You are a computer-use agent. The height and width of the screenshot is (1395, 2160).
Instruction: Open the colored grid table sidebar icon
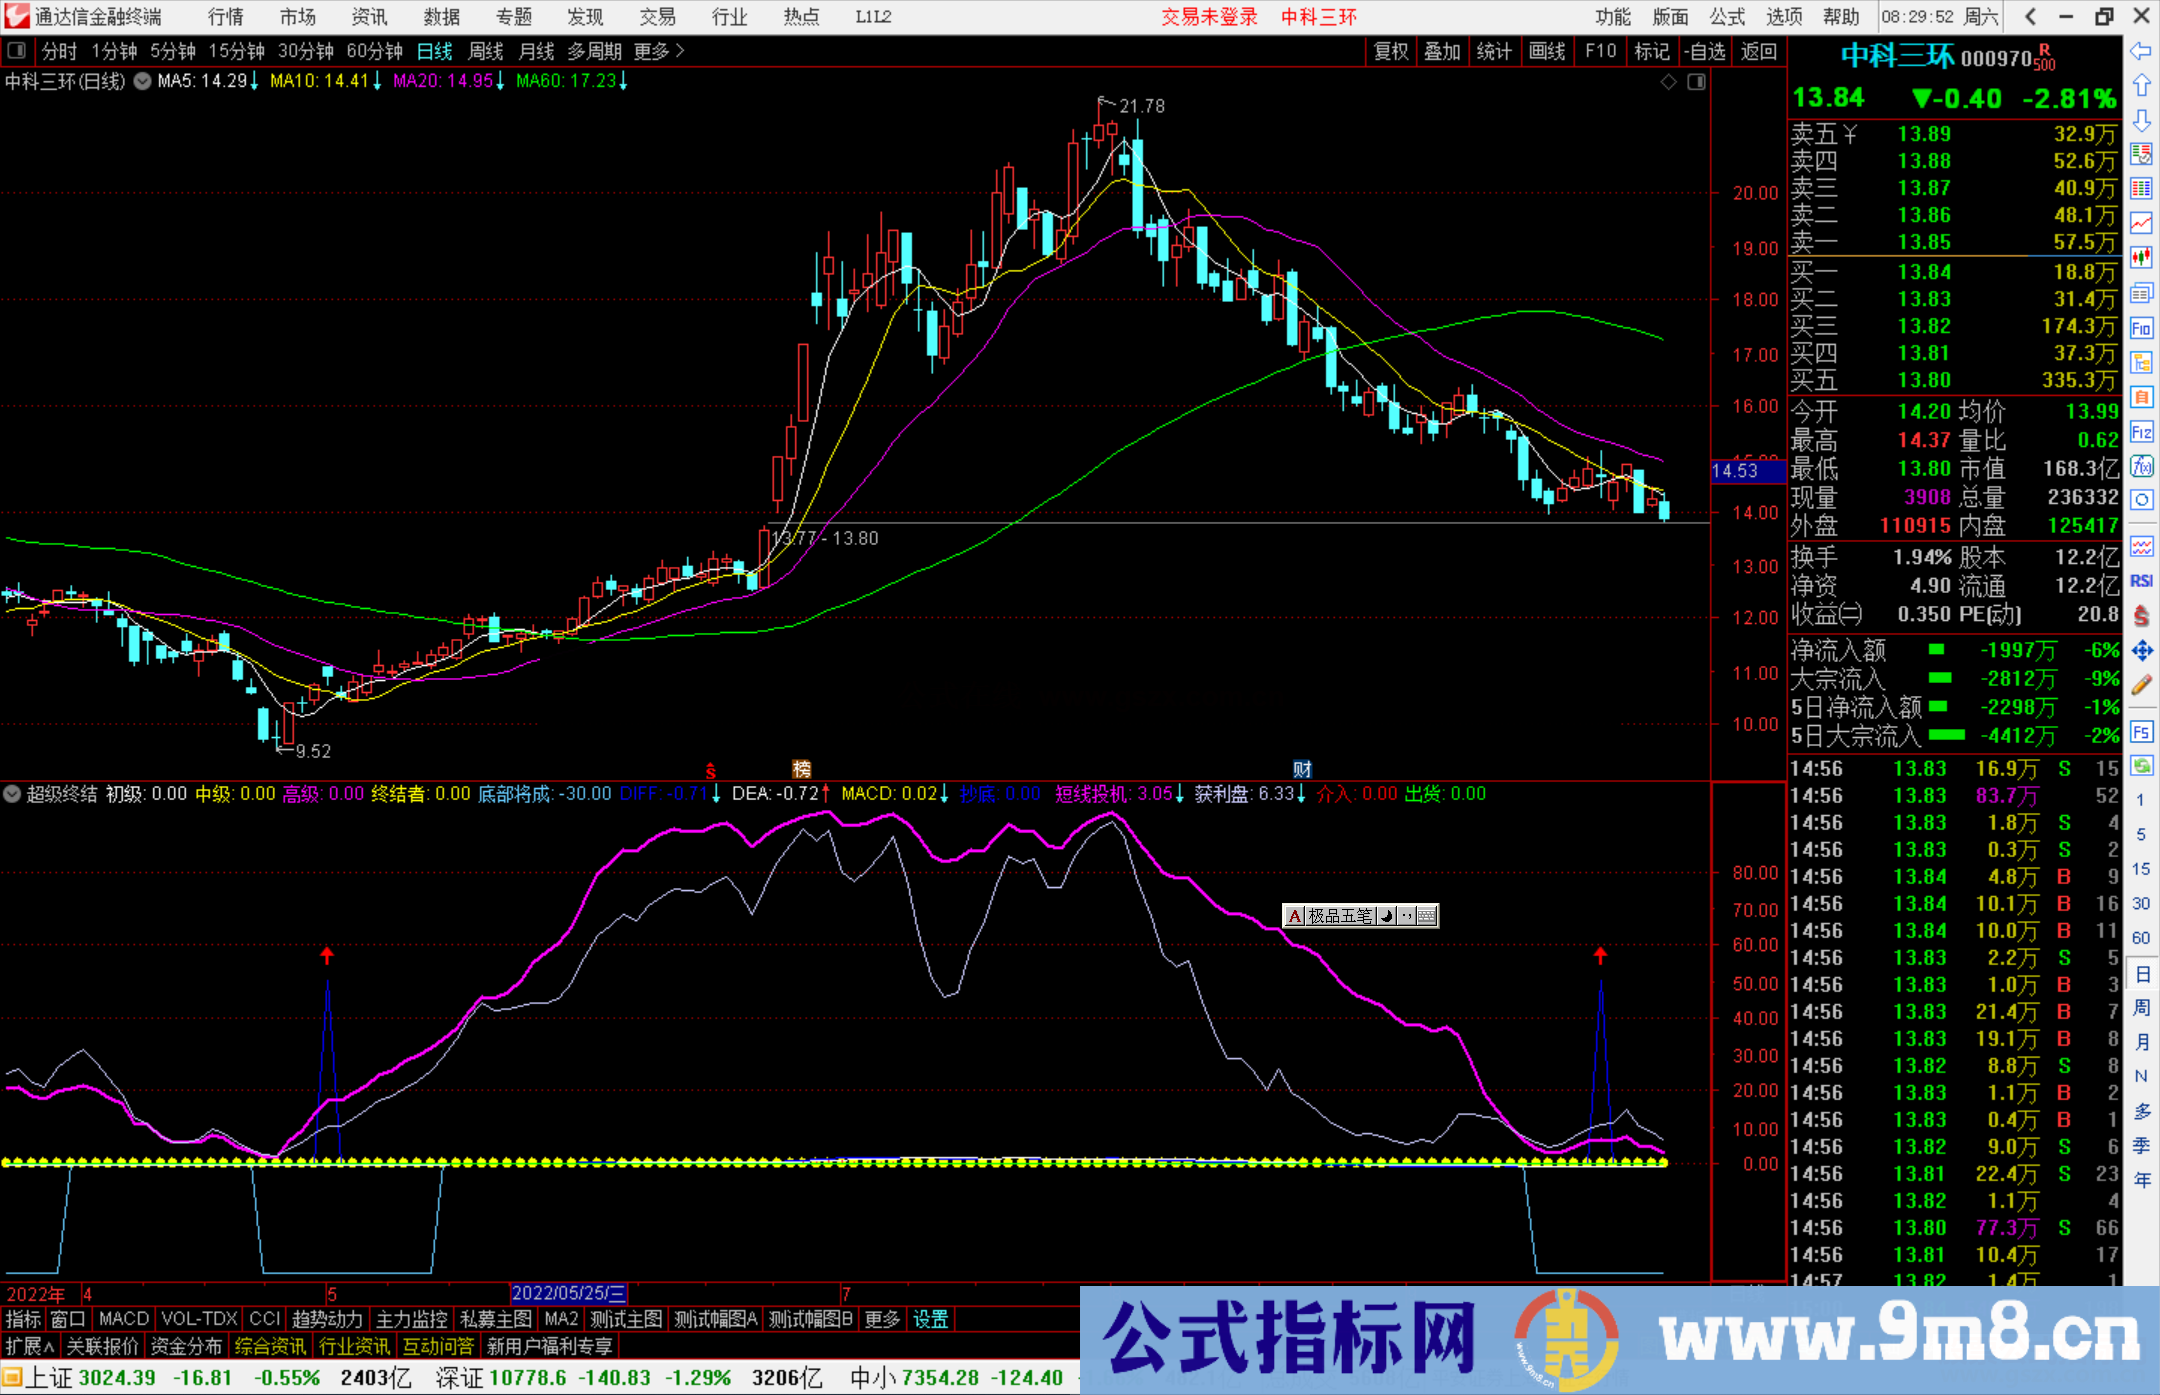2141,189
